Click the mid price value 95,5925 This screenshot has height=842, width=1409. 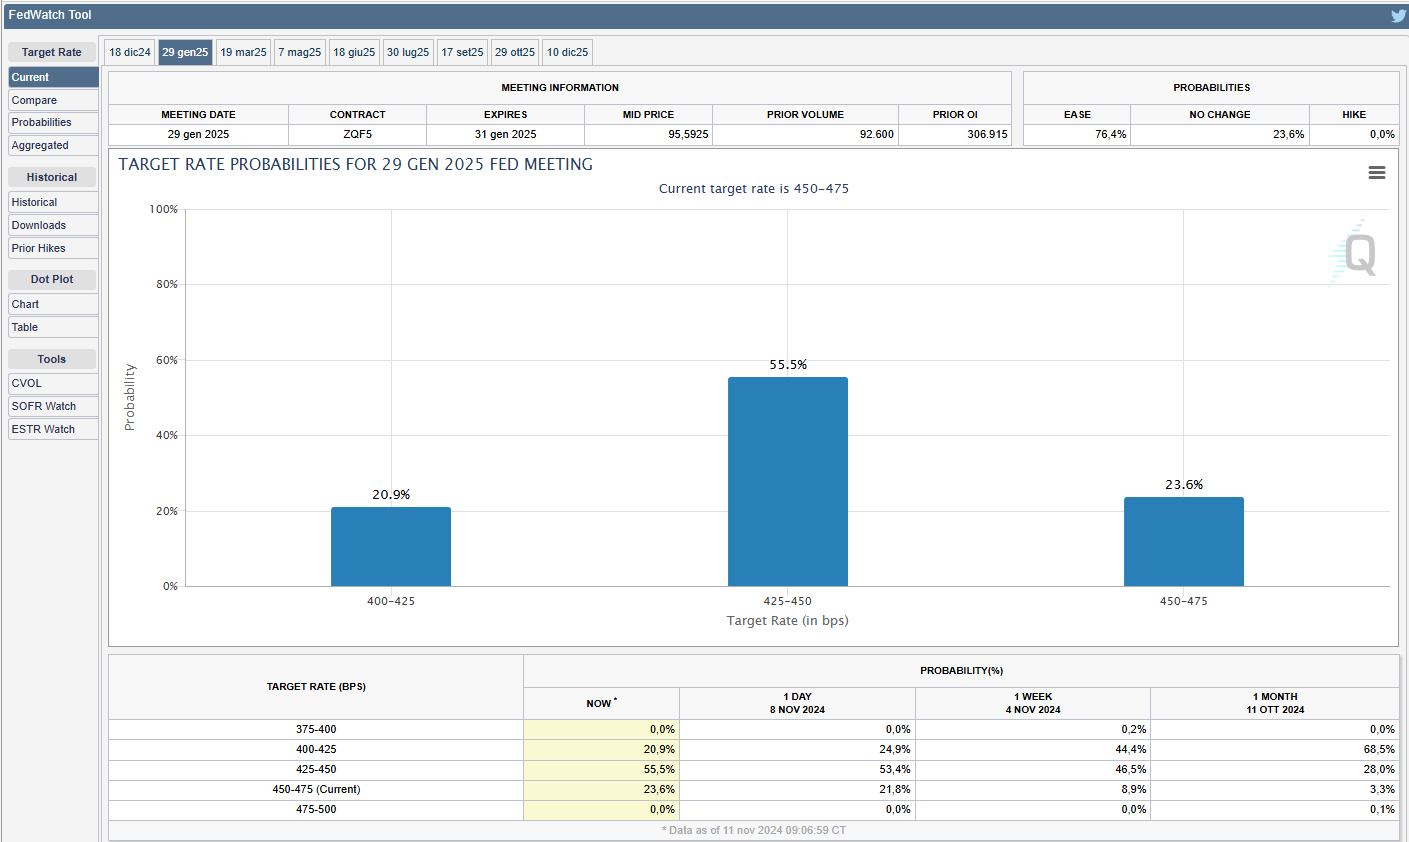(x=648, y=134)
